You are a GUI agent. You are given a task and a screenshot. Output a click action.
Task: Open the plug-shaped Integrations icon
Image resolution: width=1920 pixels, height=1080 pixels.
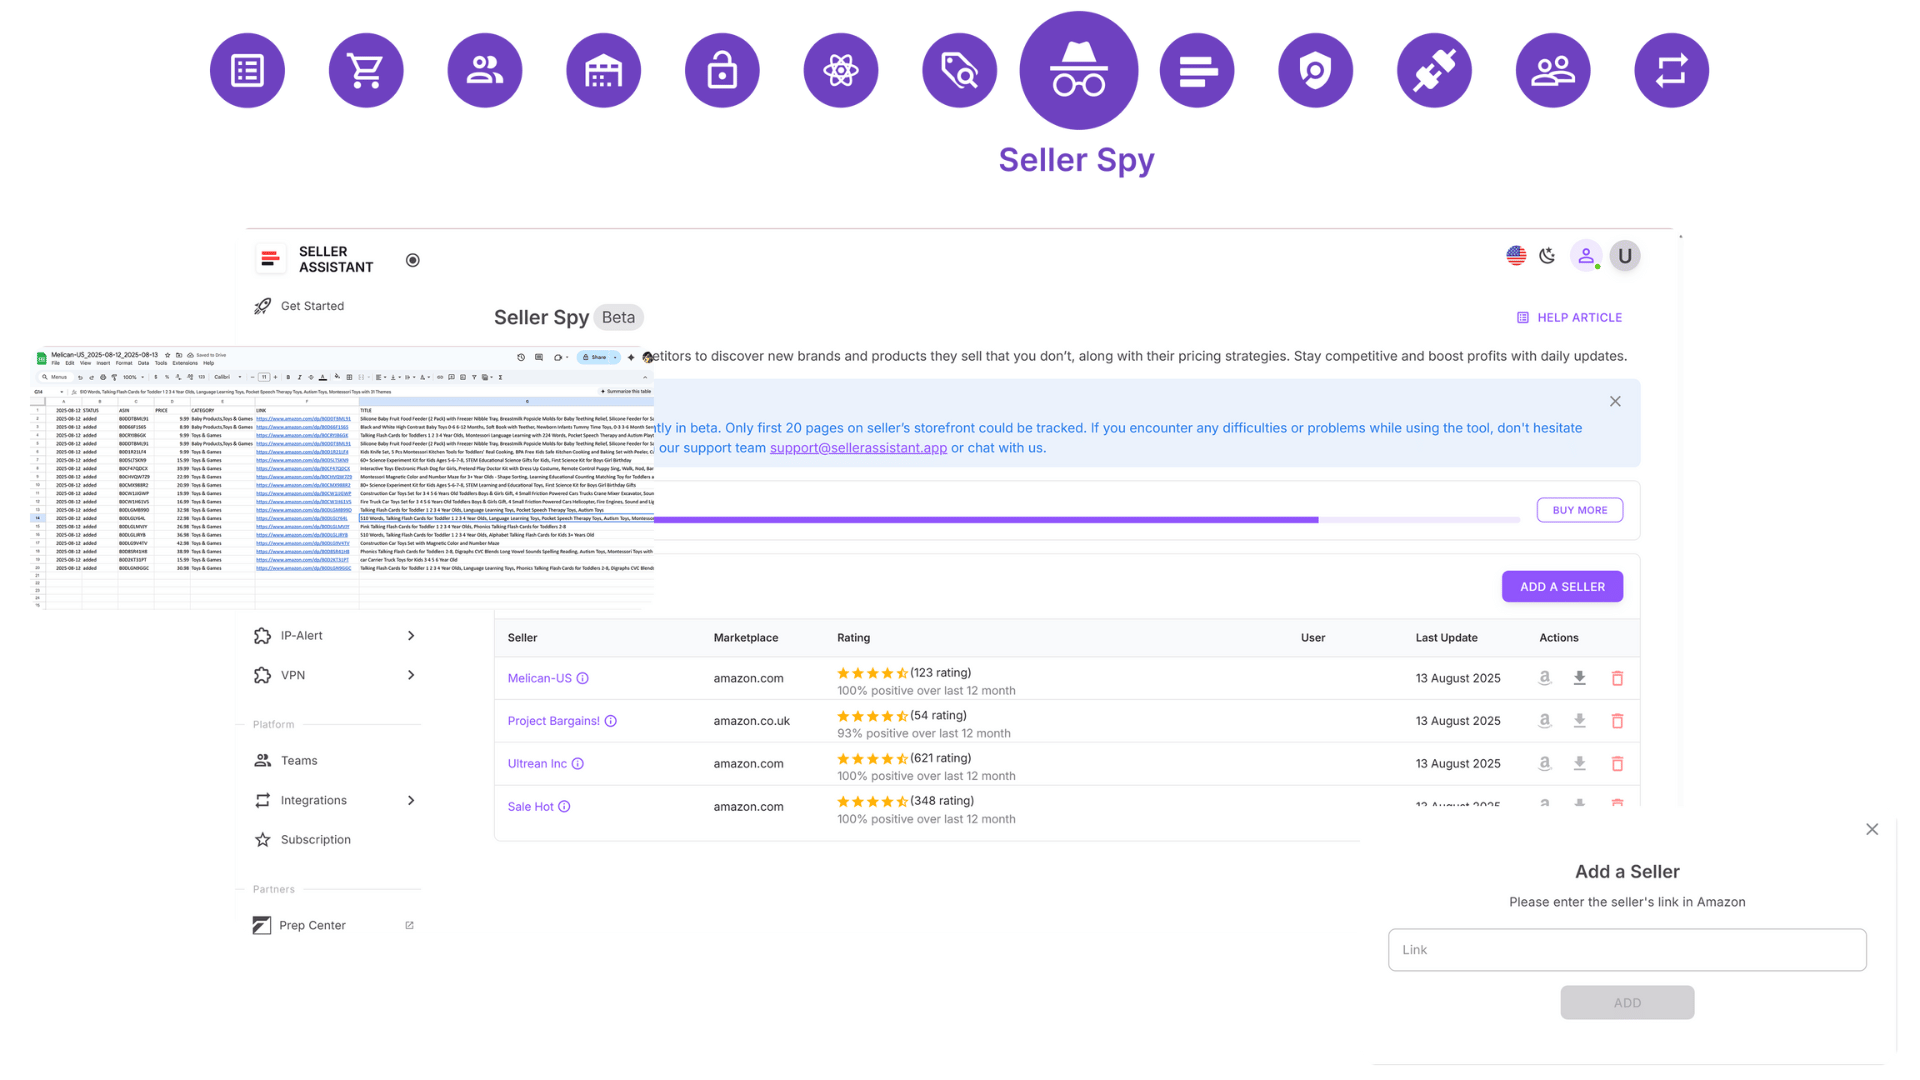(1434, 70)
